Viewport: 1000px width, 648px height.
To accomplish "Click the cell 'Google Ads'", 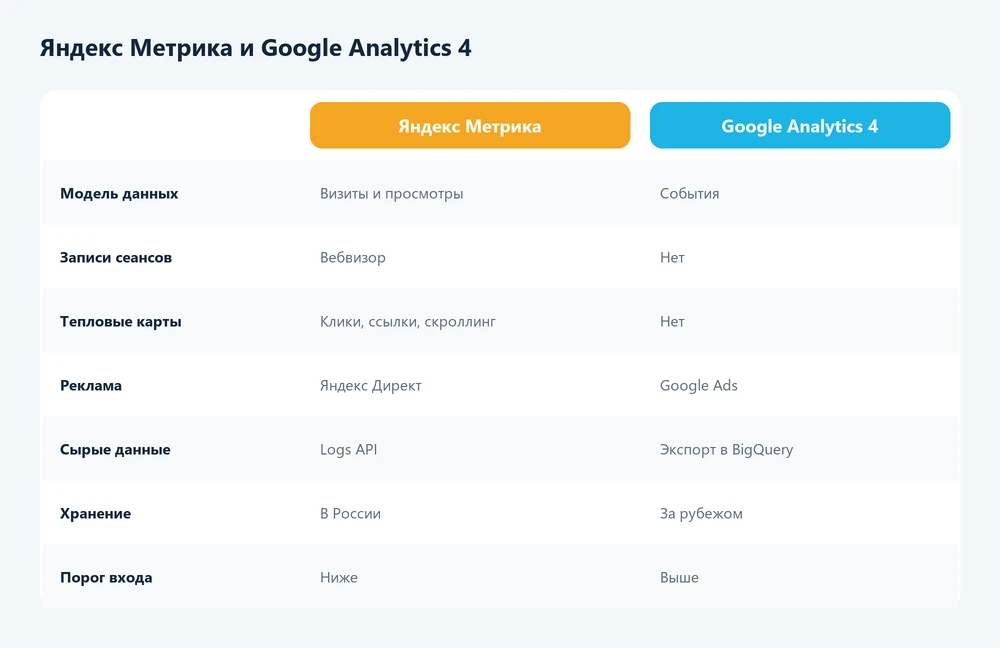I will 698,386.
